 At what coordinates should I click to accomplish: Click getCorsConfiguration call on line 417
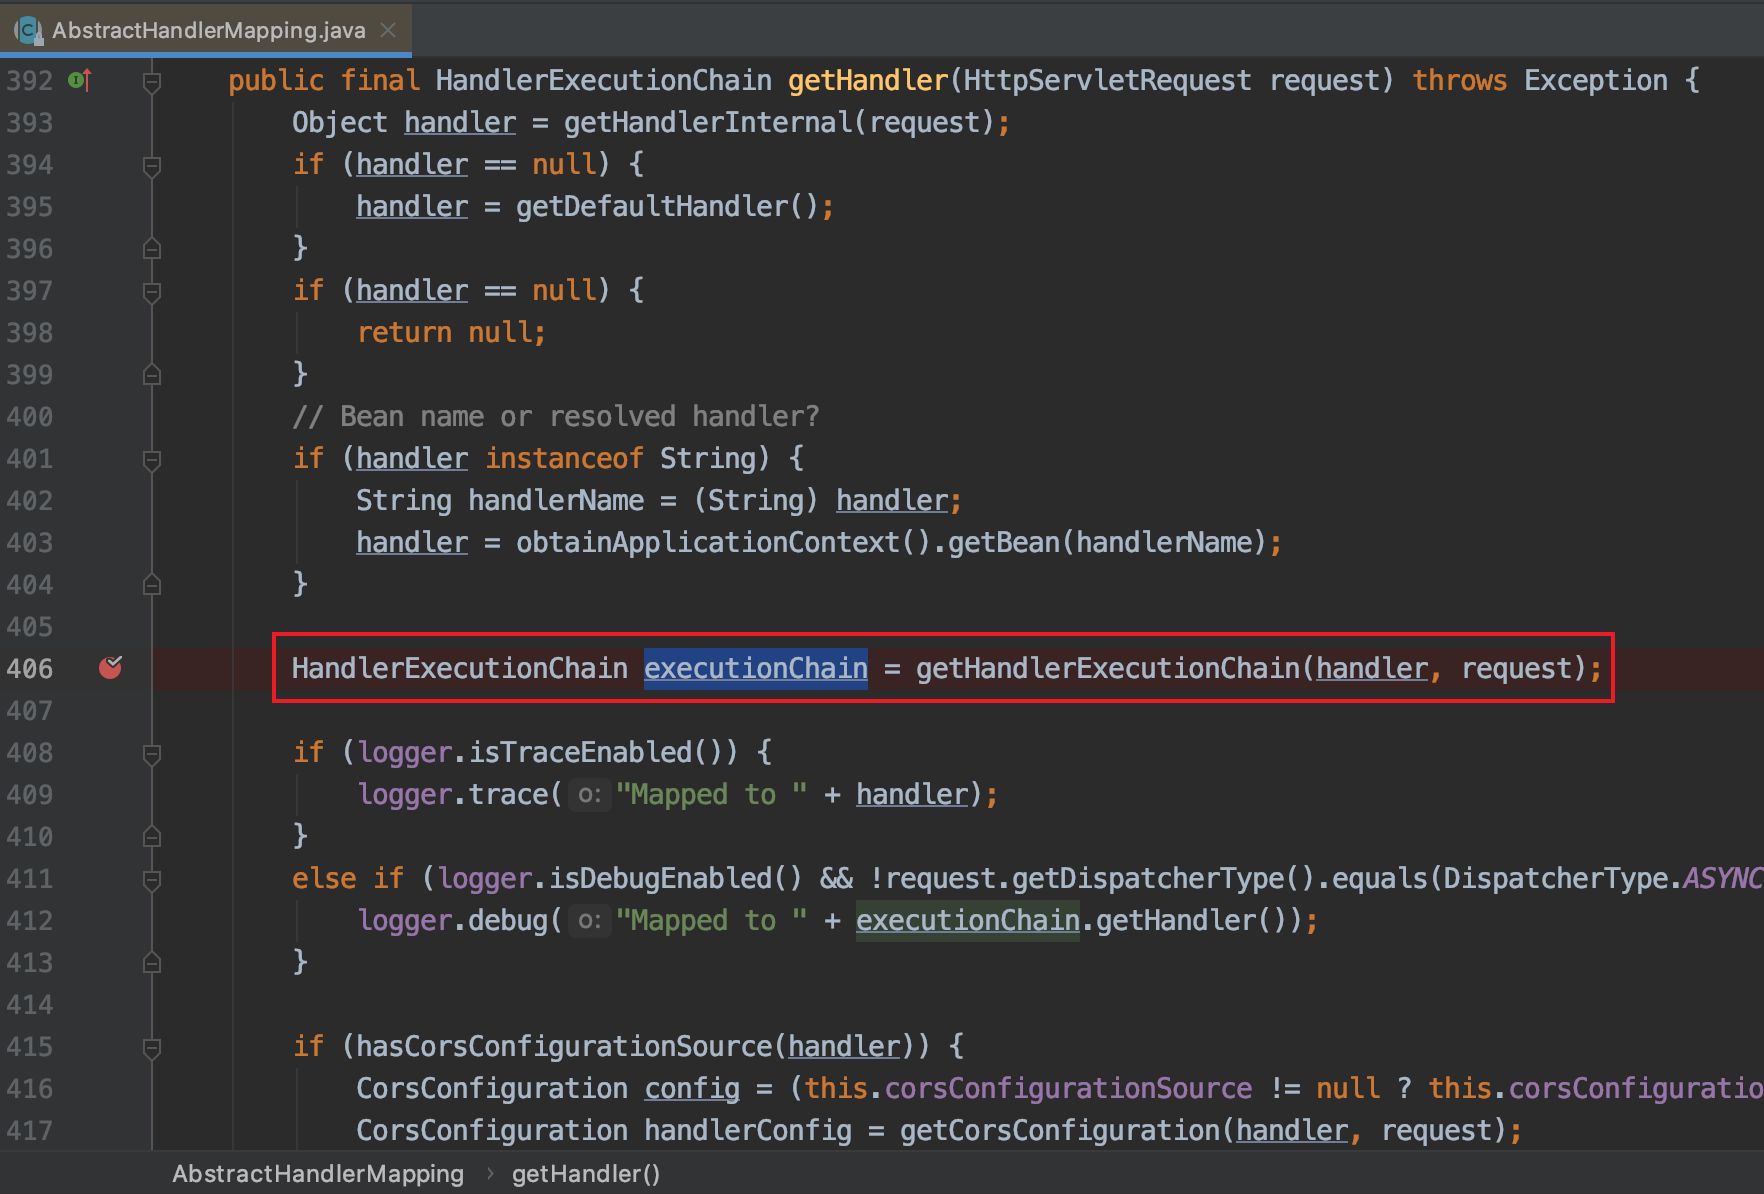pyautogui.click(x=1060, y=1130)
